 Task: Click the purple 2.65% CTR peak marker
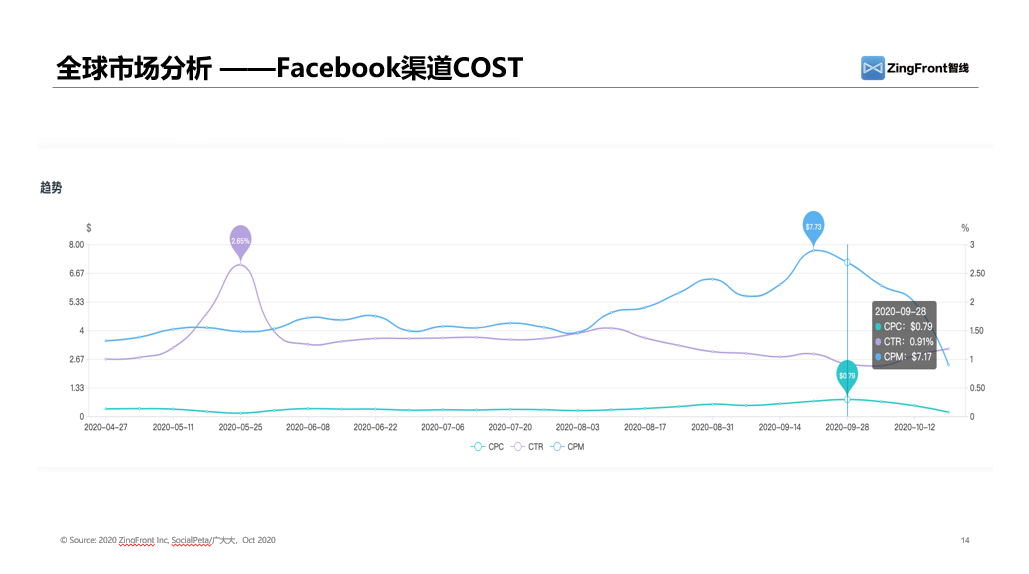click(x=240, y=240)
